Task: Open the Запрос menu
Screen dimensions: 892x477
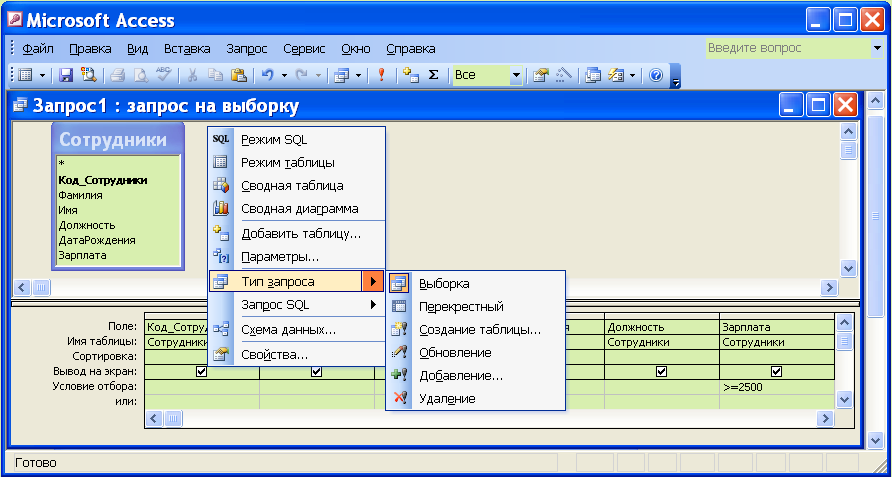Action: [x=247, y=49]
